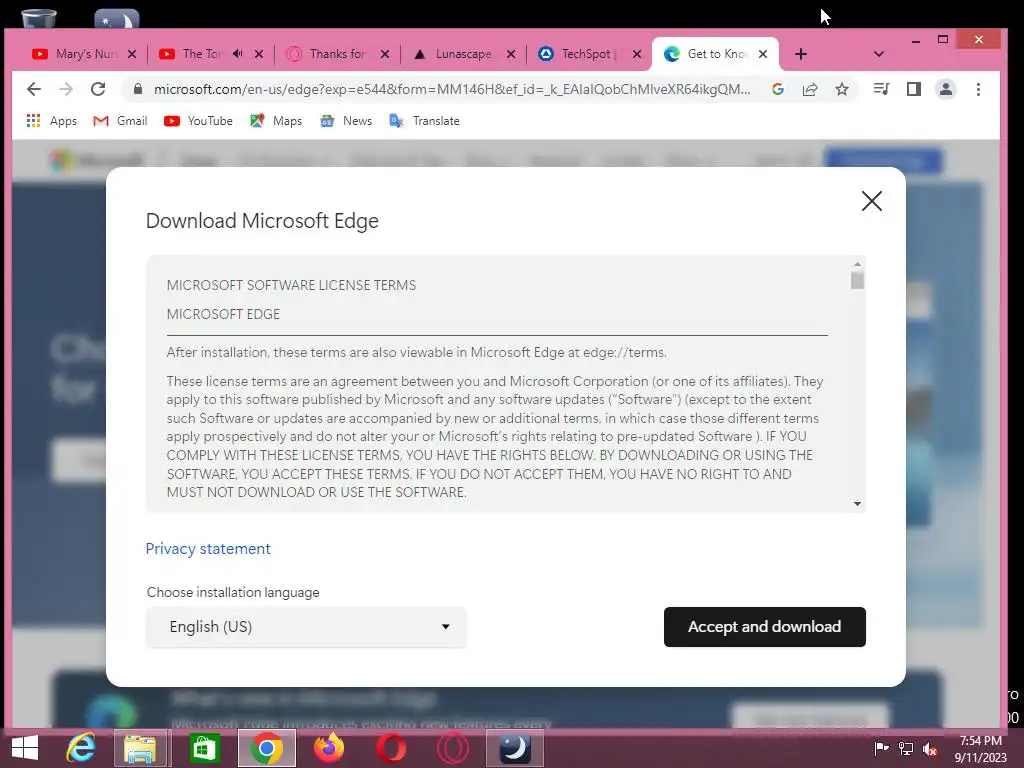
Task: Close the Thanks for tab
Action: click(x=385, y=54)
